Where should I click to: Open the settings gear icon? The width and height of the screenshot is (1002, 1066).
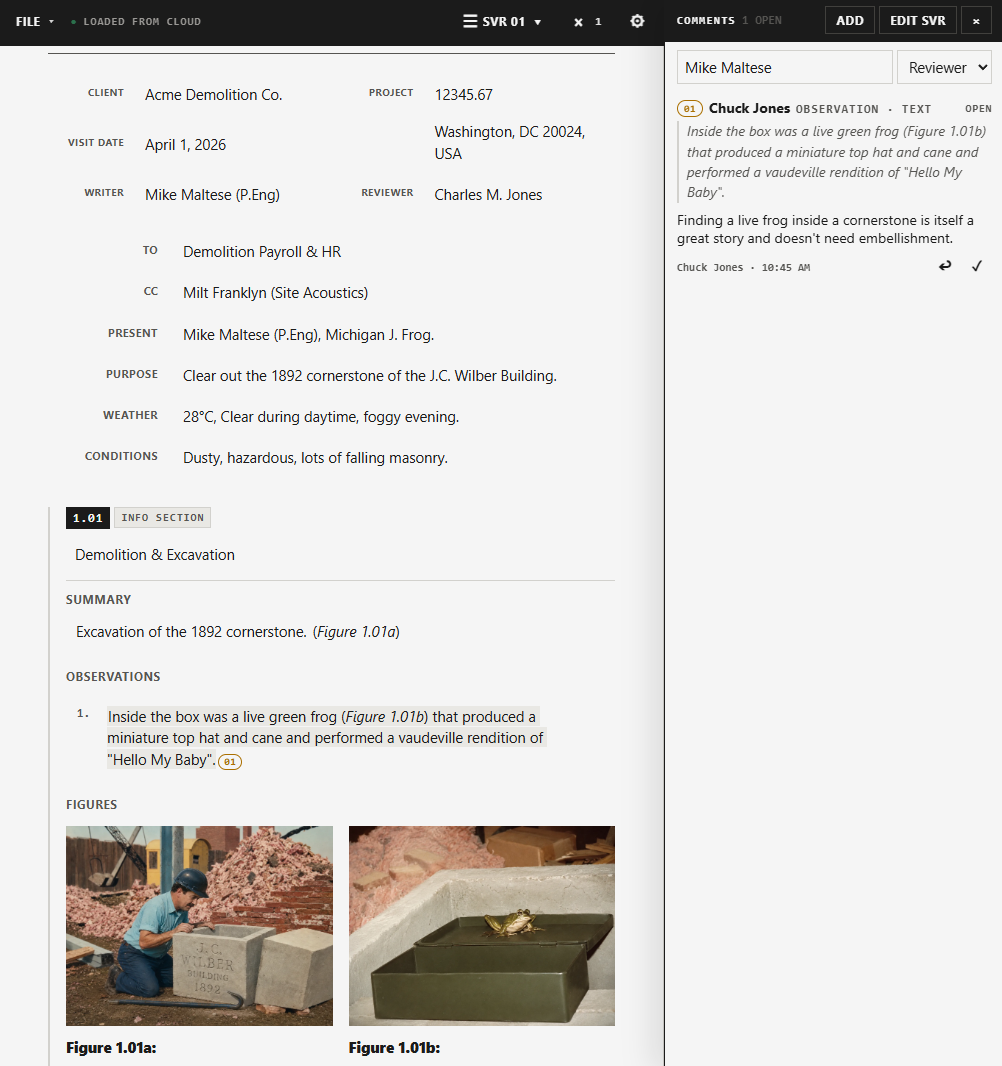[x=637, y=21]
